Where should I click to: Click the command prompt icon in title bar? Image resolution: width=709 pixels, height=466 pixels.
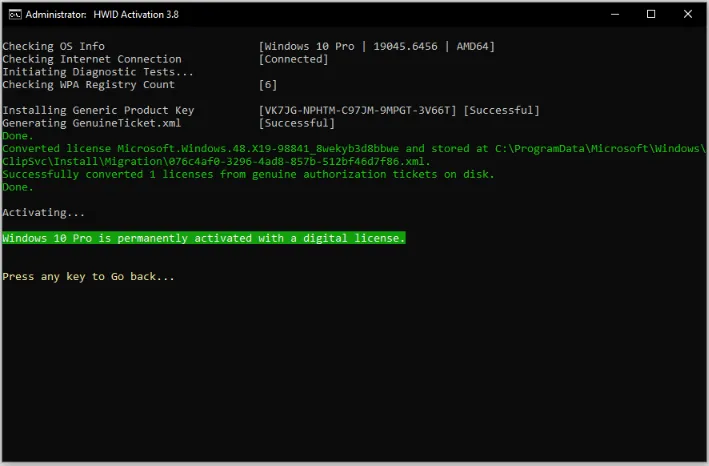coord(14,14)
